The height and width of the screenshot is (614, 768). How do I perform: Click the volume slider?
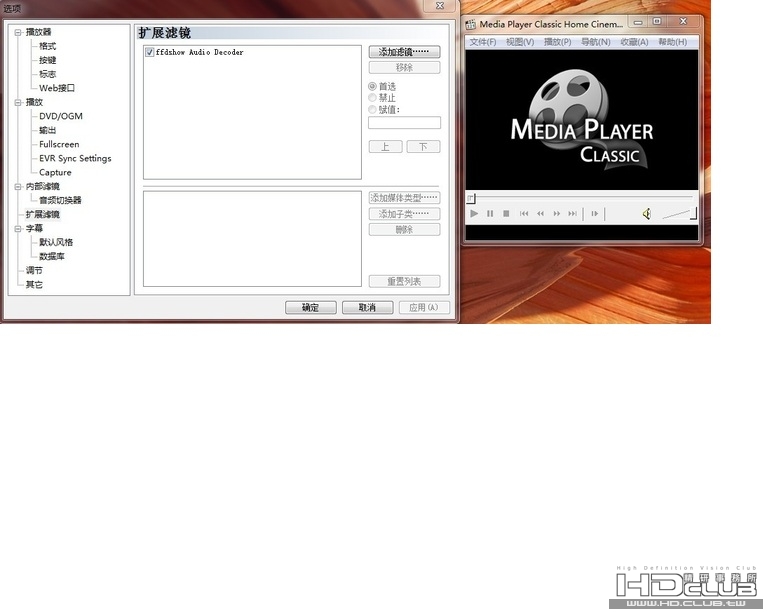[x=679, y=214]
